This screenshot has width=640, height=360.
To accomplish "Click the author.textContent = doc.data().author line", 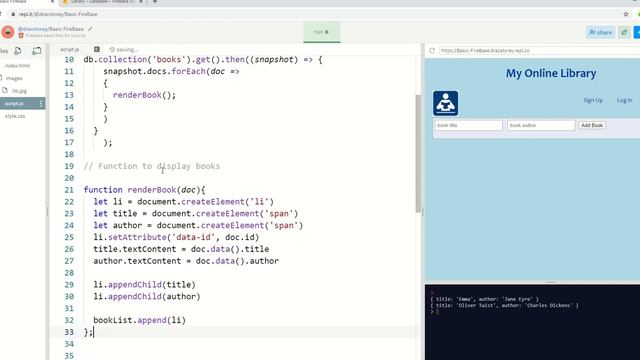I will (x=186, y=261).
